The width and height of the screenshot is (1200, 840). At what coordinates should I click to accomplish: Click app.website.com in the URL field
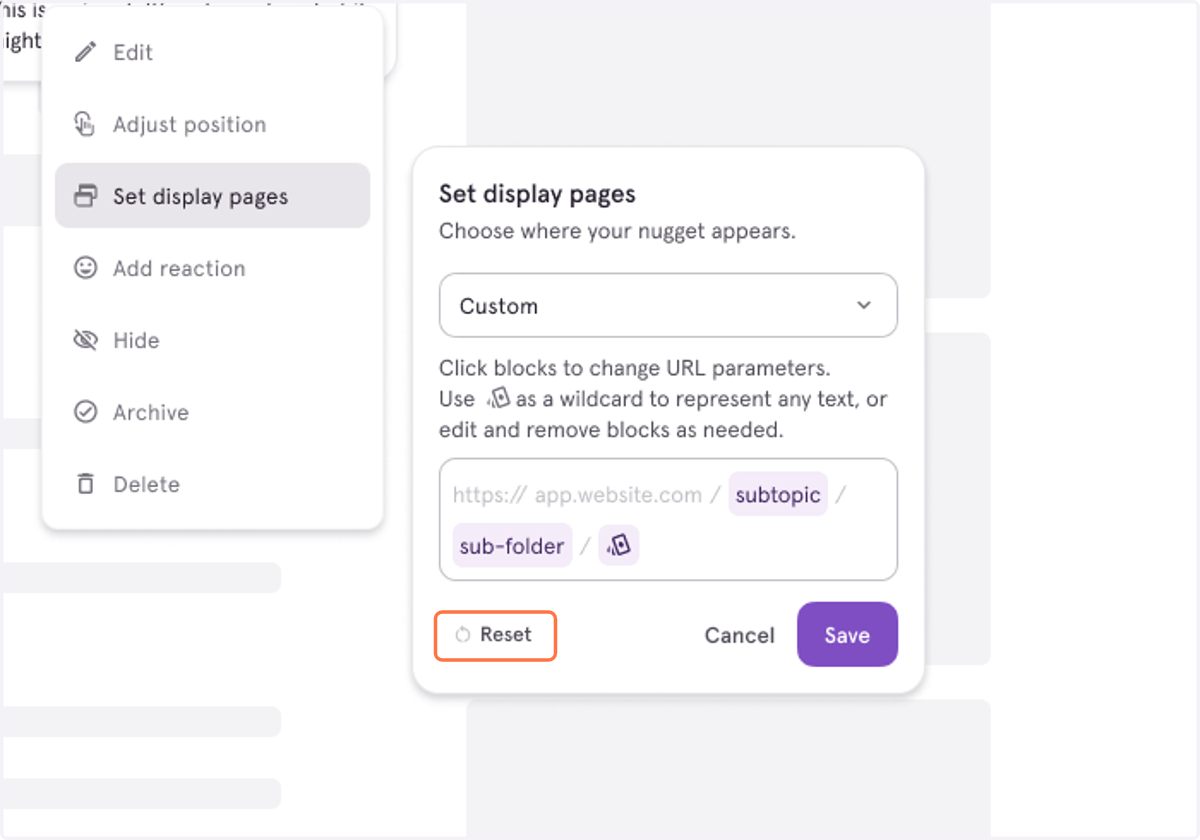618,495
